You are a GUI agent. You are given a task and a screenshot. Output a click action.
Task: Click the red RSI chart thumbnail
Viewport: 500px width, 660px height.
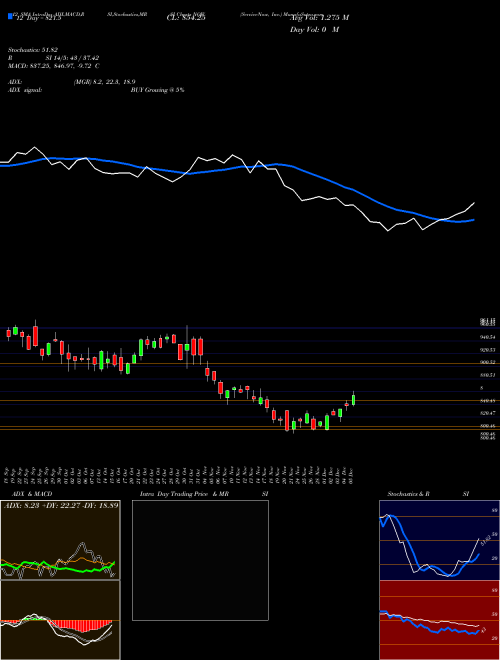tap(439, 620)
